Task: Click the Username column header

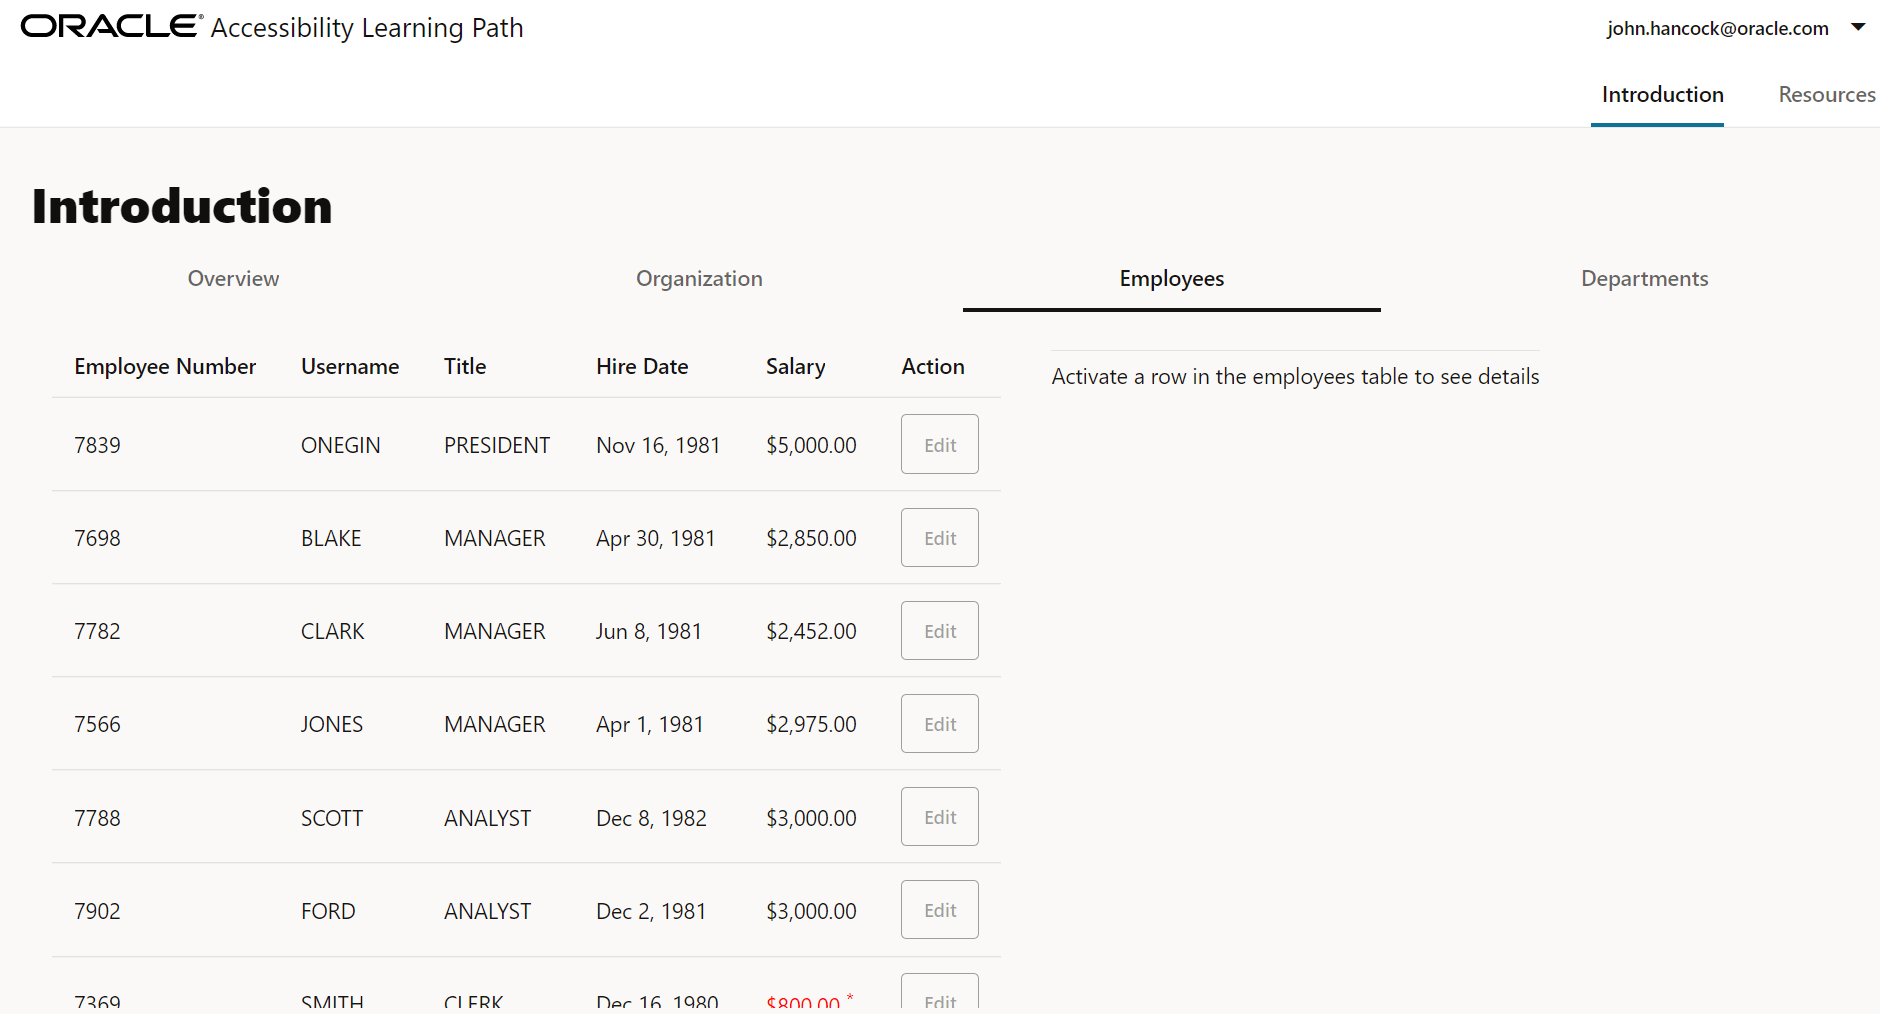Action: point(350,367)
